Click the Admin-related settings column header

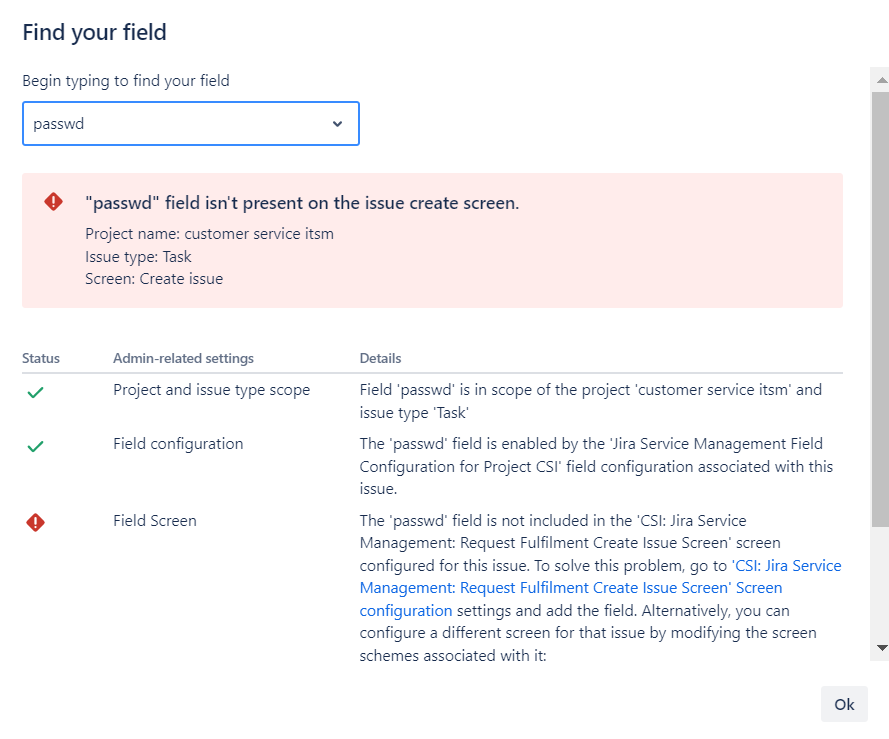[x=183, y=358]
